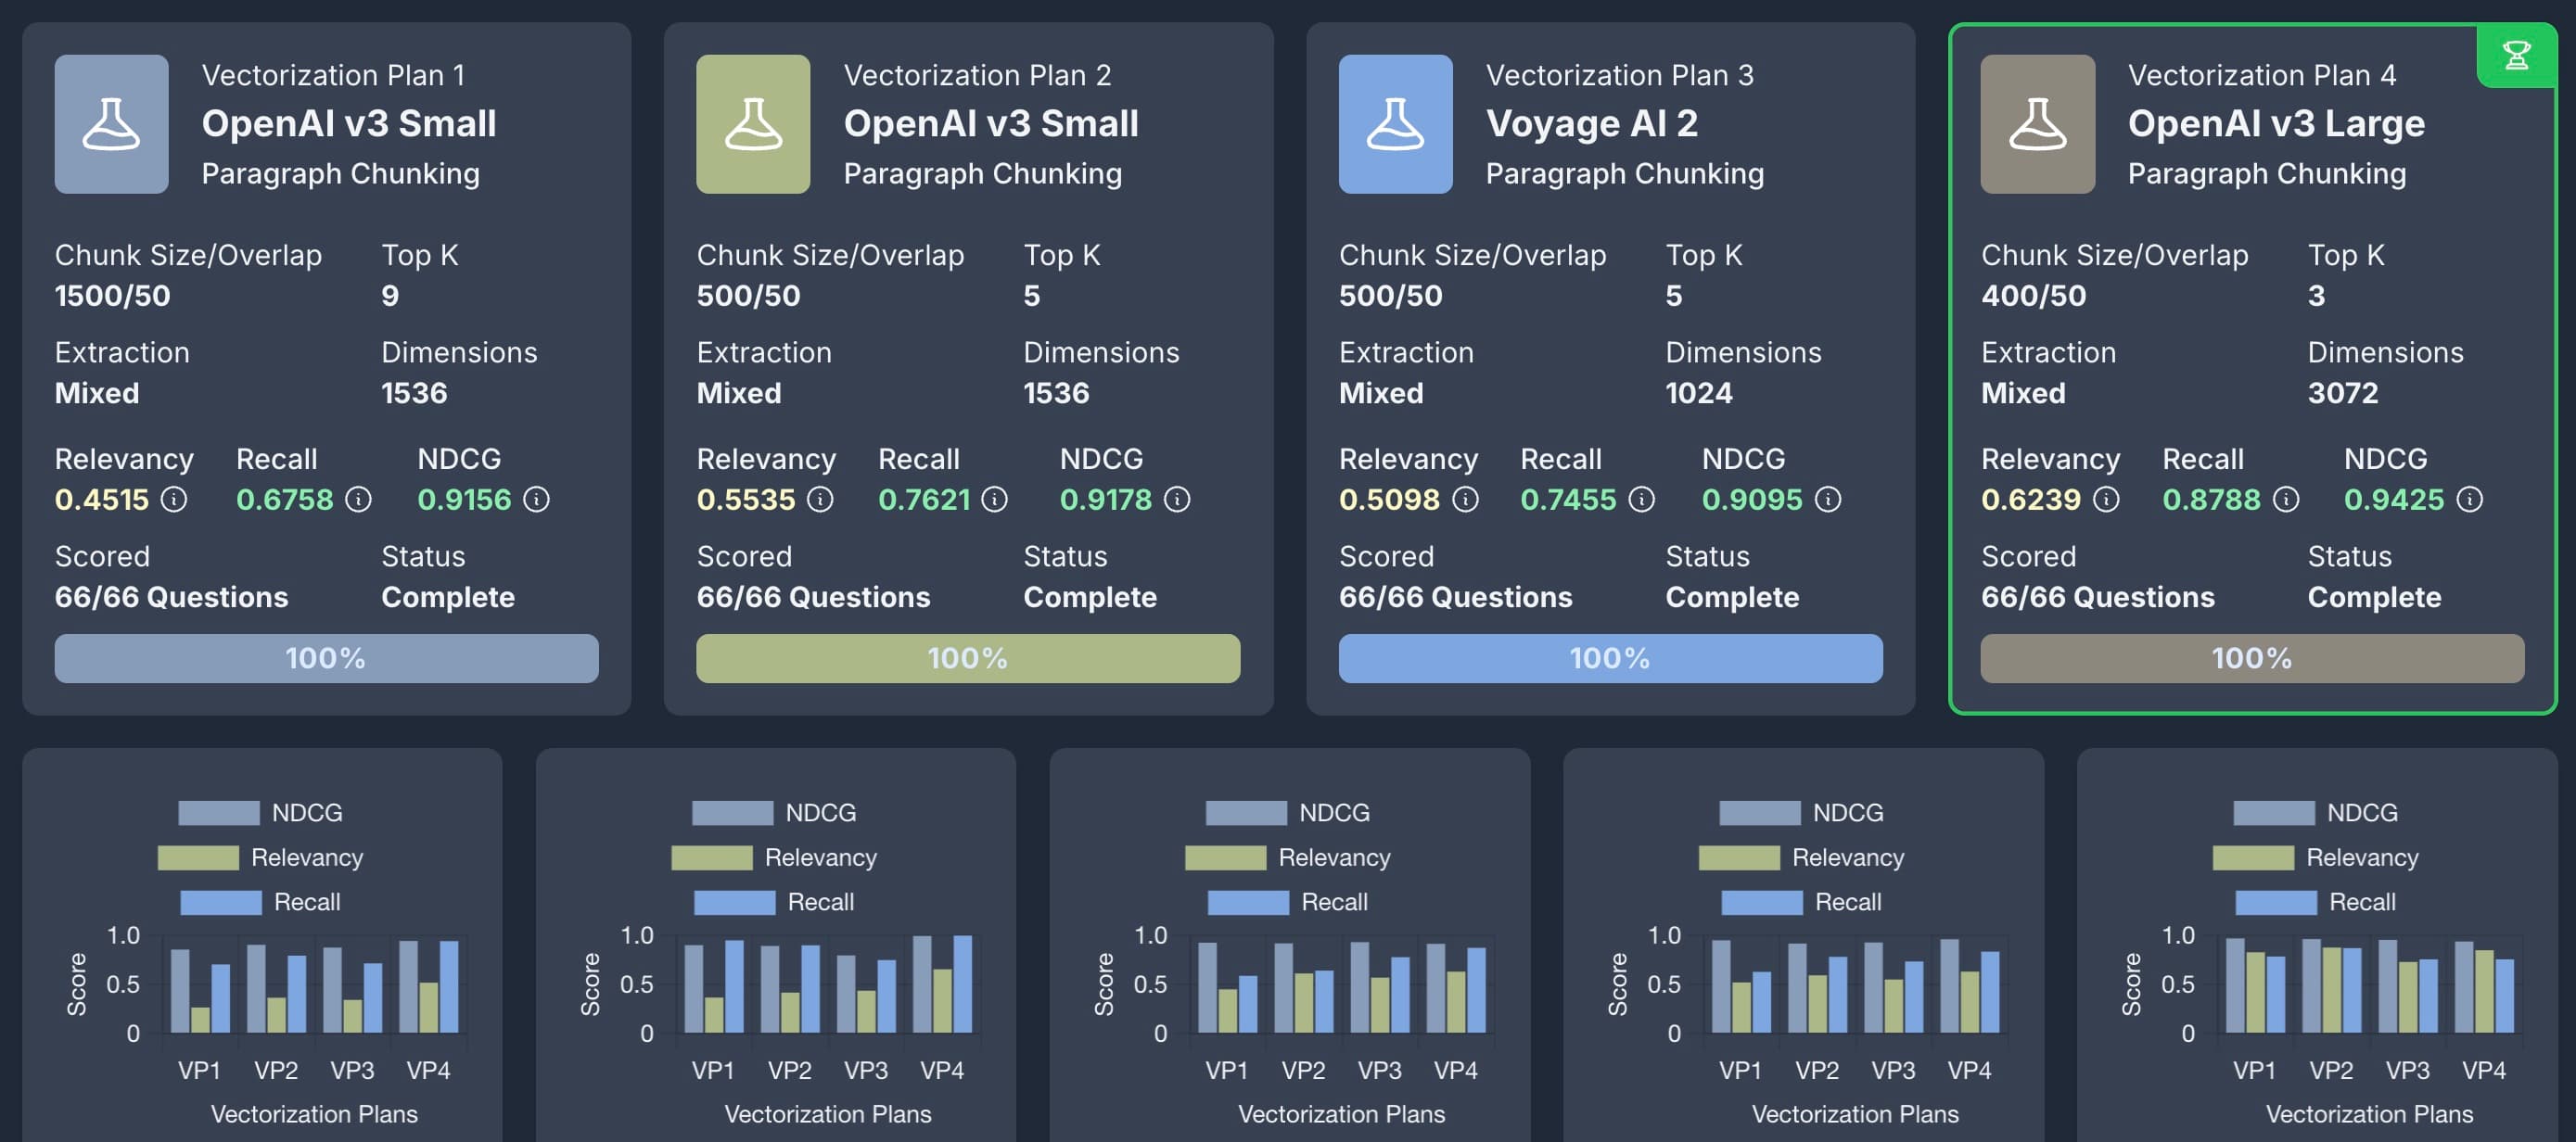Image resolution: width=2576 pixels, height=1142 pixels.
Task: Toggle Relevancy legend in third chart
Action: click(1288, 858)
